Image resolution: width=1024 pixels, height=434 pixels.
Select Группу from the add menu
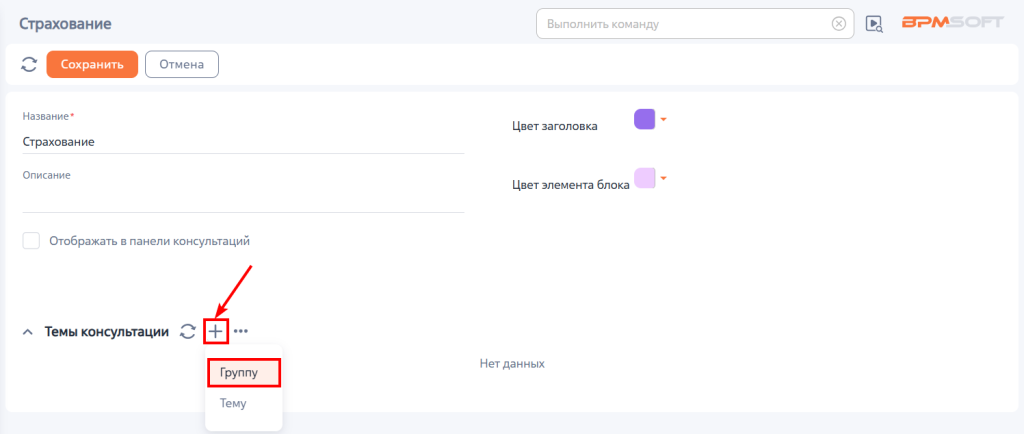[x=244, y=373]
